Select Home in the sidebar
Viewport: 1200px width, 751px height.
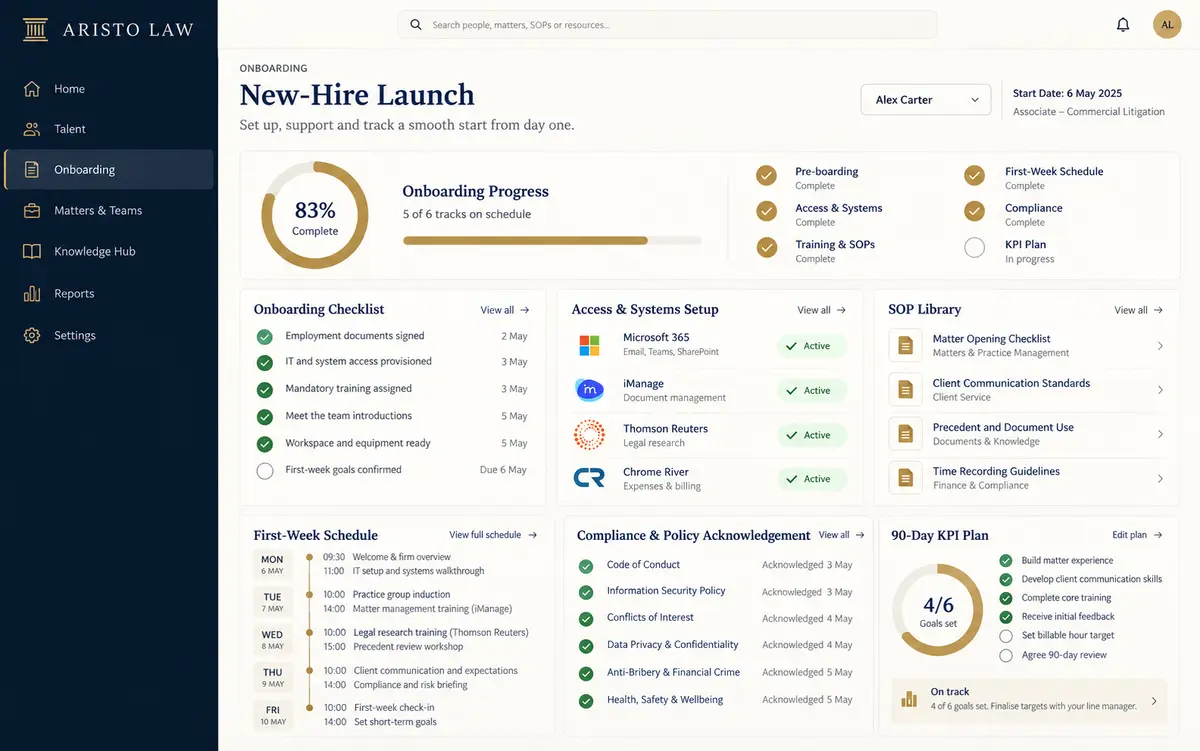(109, 88)
